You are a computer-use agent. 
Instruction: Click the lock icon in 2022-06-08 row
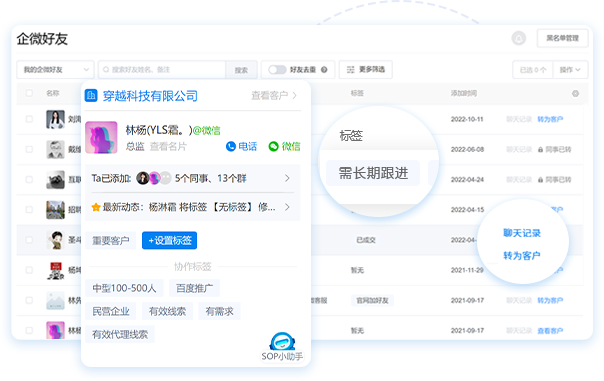[540, 149]
